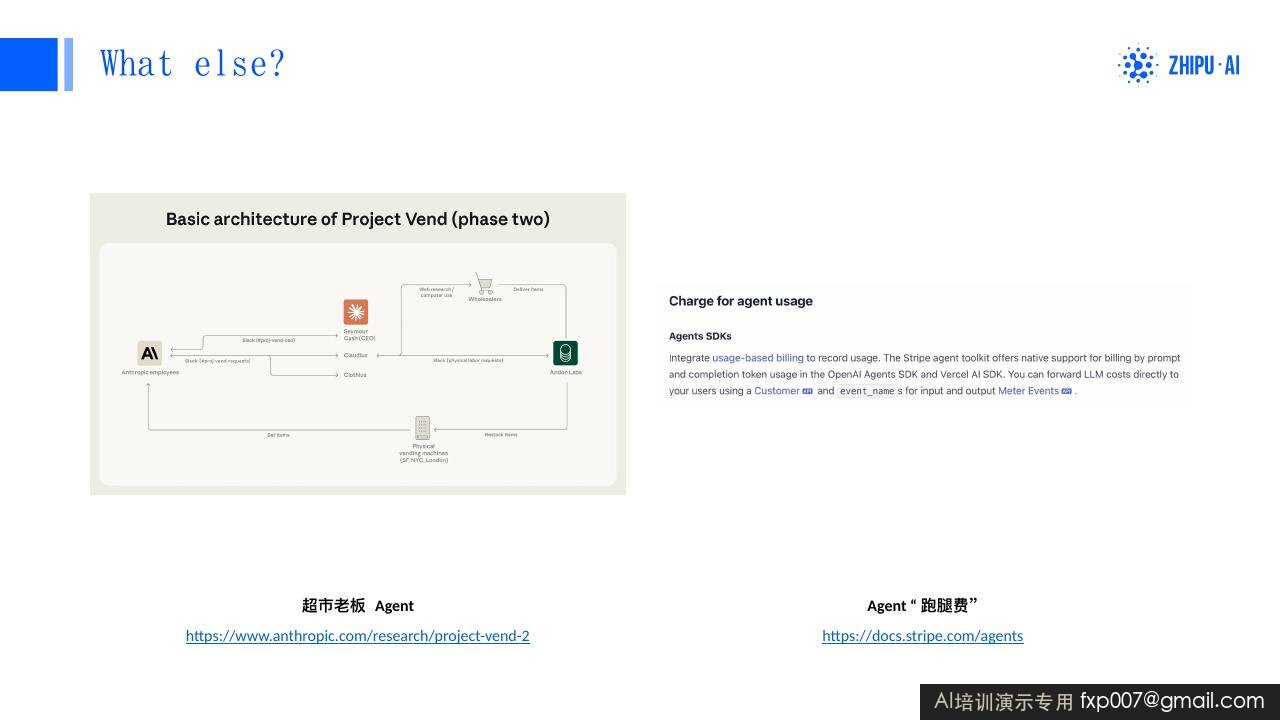
Task: Click the event_name code snippet
Action: 866,391
